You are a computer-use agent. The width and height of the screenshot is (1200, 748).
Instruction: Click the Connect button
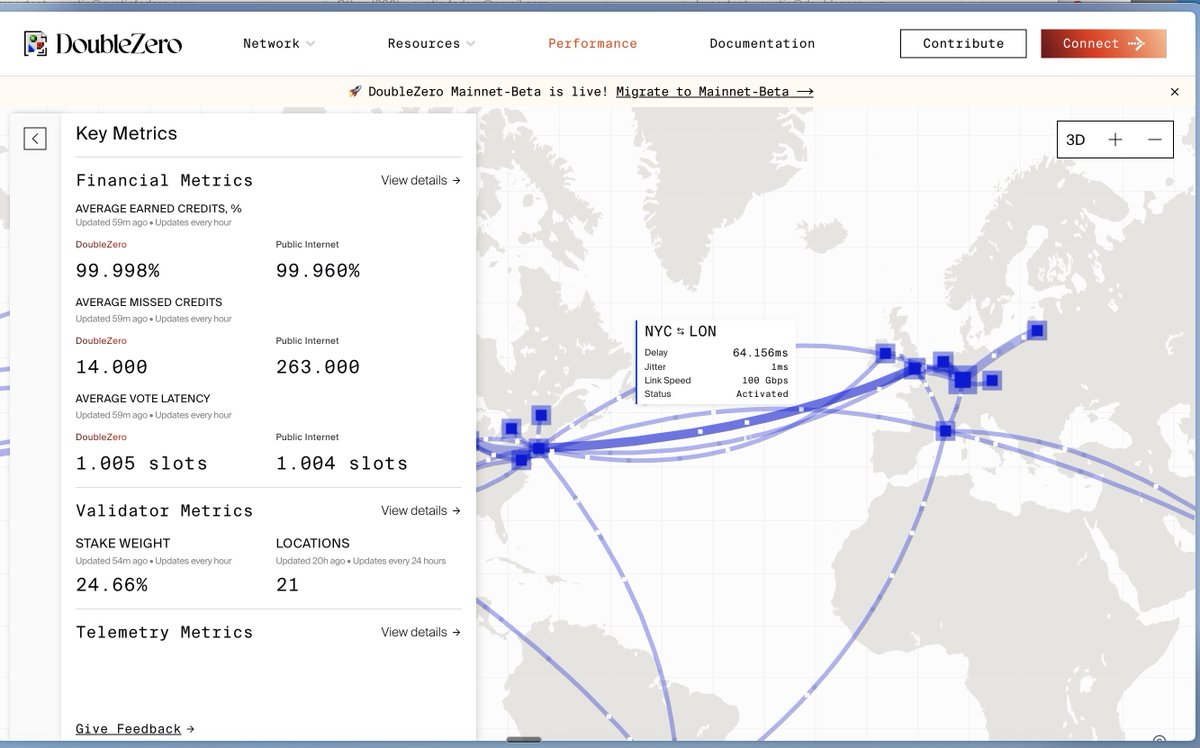[x=1103, y=44]
